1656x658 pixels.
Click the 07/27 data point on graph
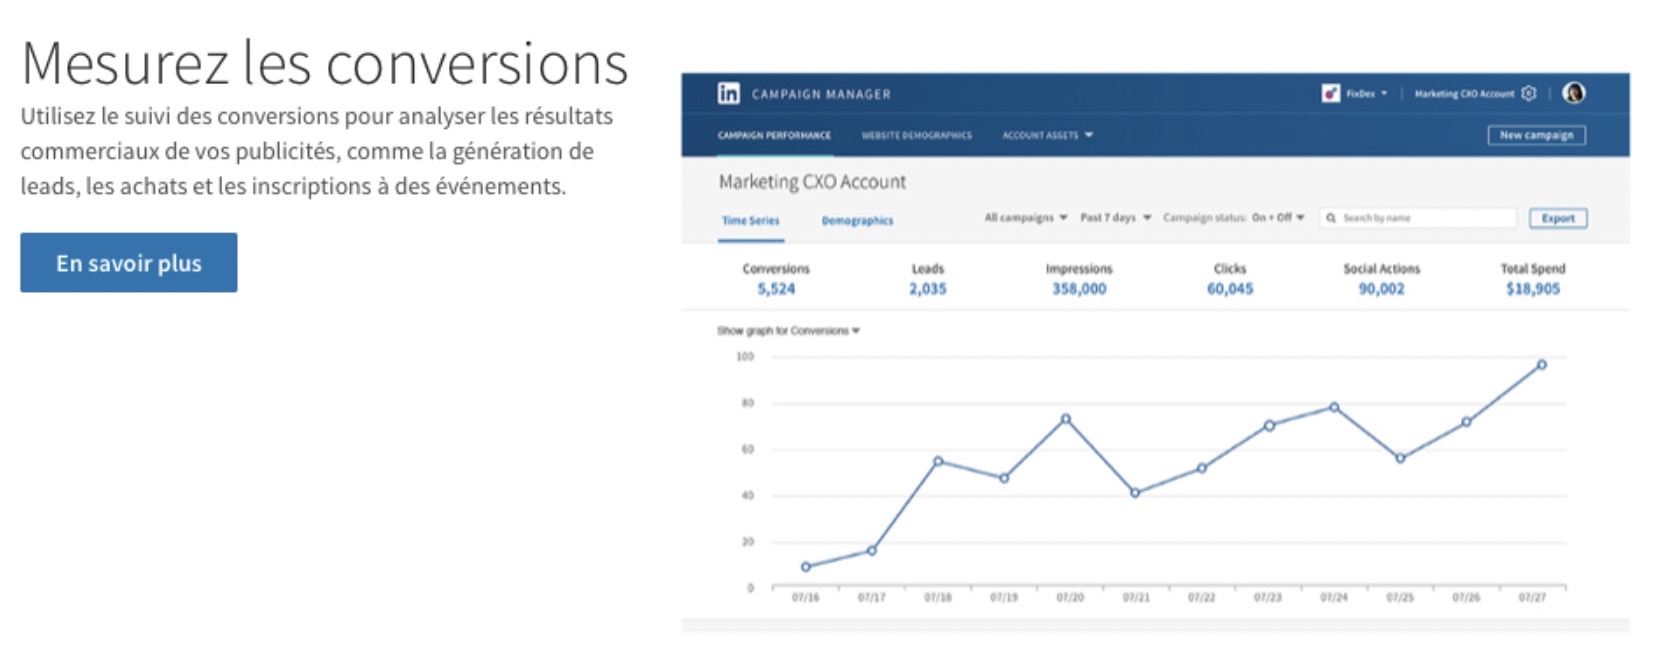point(1541,365)
